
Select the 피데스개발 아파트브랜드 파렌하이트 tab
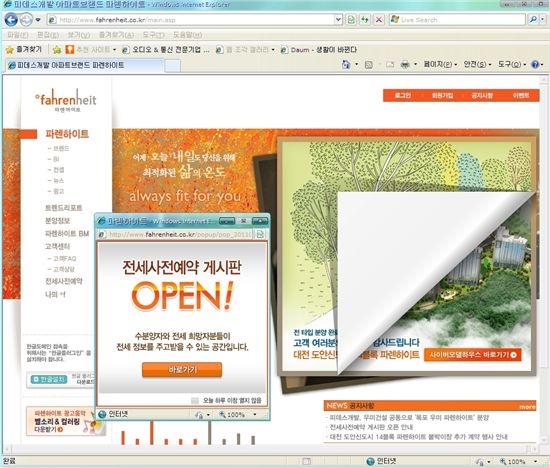(x=84, y=65)
